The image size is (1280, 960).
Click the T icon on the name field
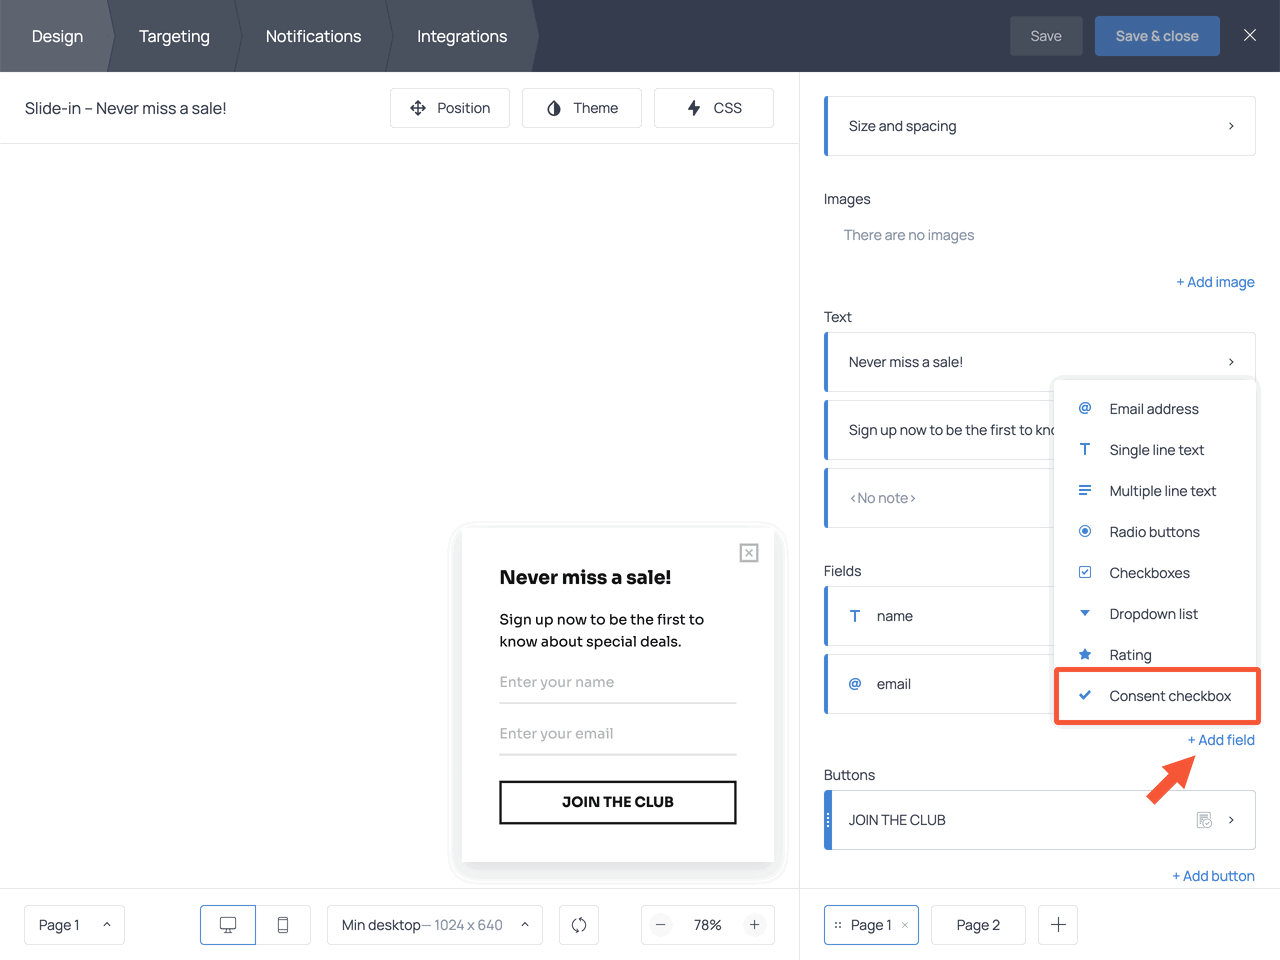click(x=855, y=615)
